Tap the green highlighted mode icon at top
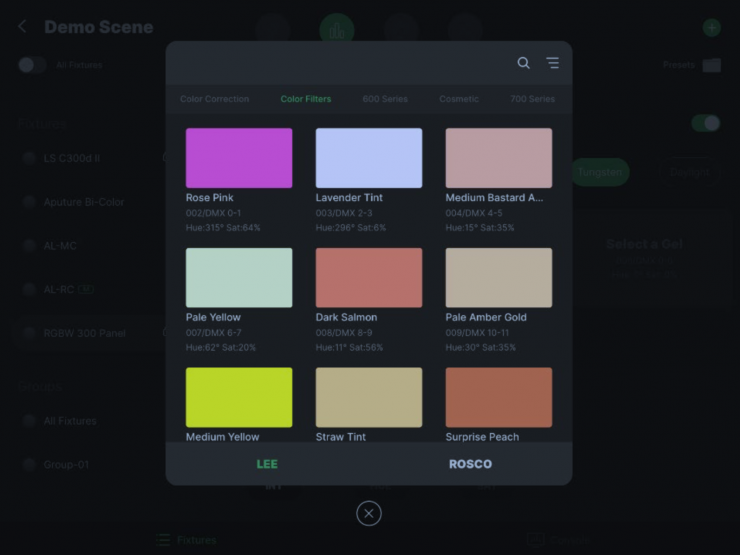This screenshot has height=555, width=740. click(337, 29)
